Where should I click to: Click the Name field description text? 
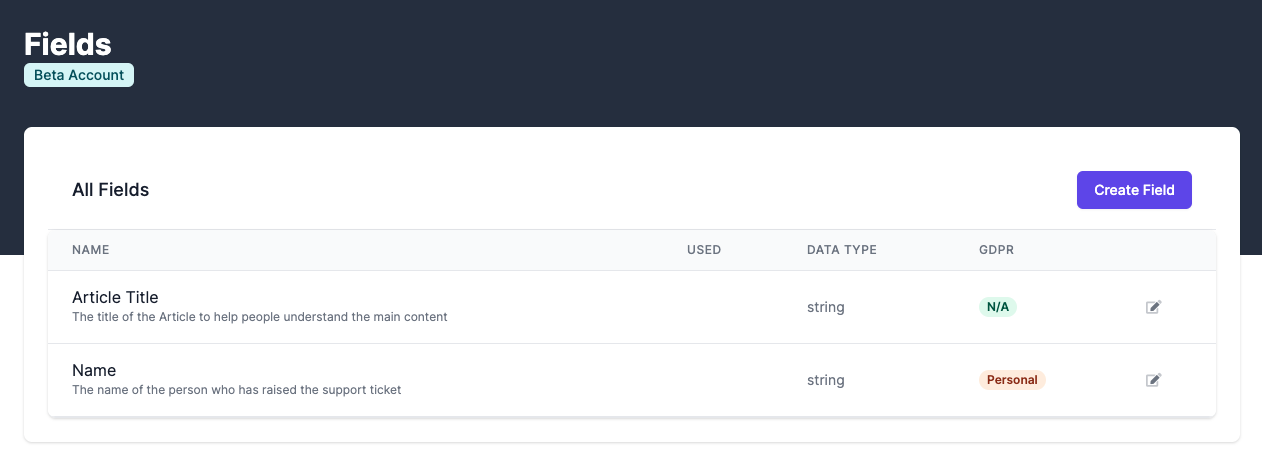(237, 390)
